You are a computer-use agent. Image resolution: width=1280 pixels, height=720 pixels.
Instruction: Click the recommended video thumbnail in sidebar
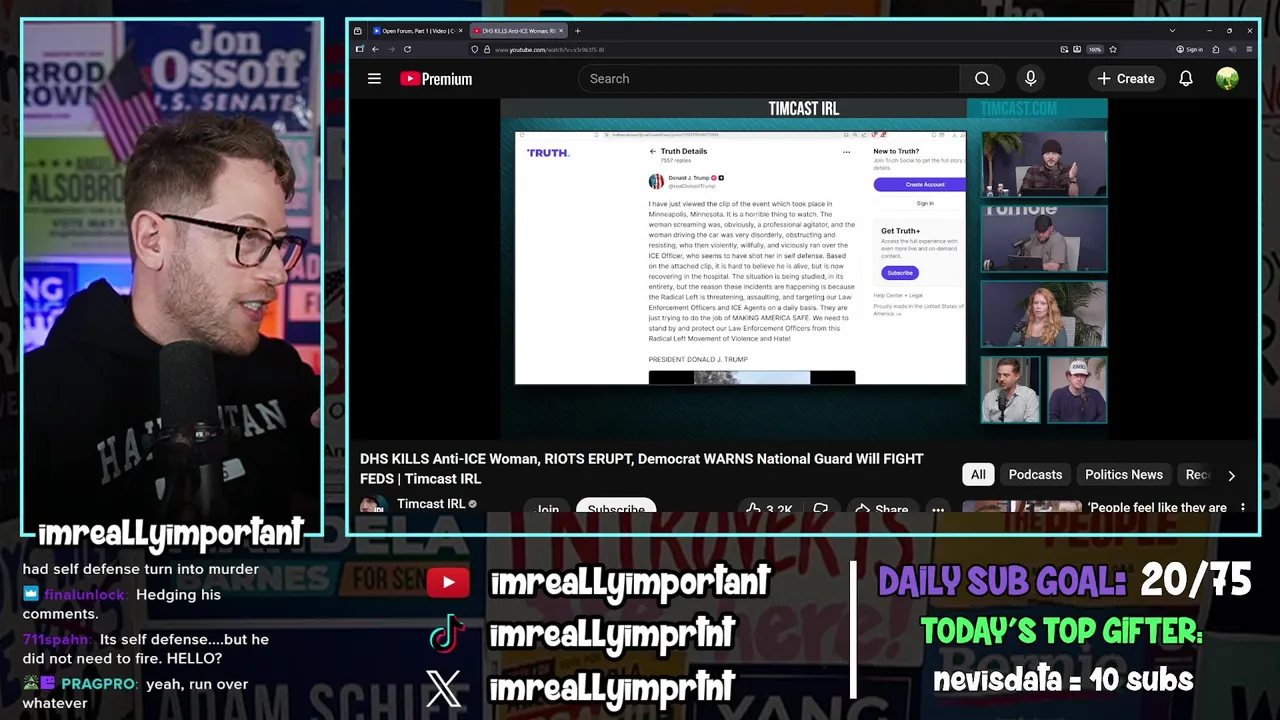(1022, 507)
